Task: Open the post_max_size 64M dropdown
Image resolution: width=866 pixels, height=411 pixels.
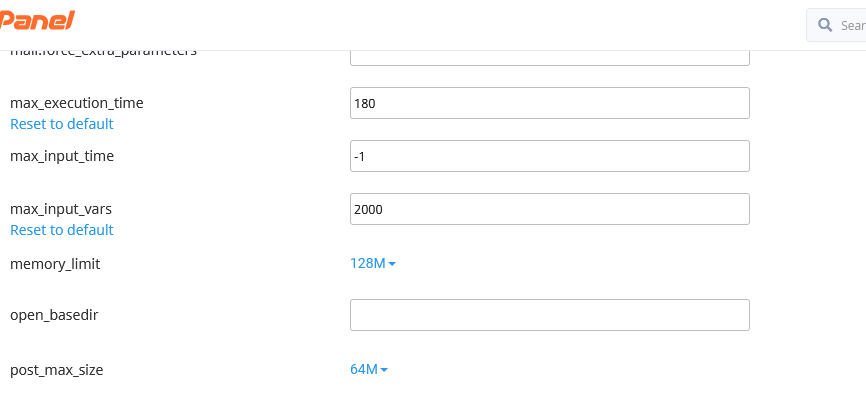Action: tap(364, 369)
